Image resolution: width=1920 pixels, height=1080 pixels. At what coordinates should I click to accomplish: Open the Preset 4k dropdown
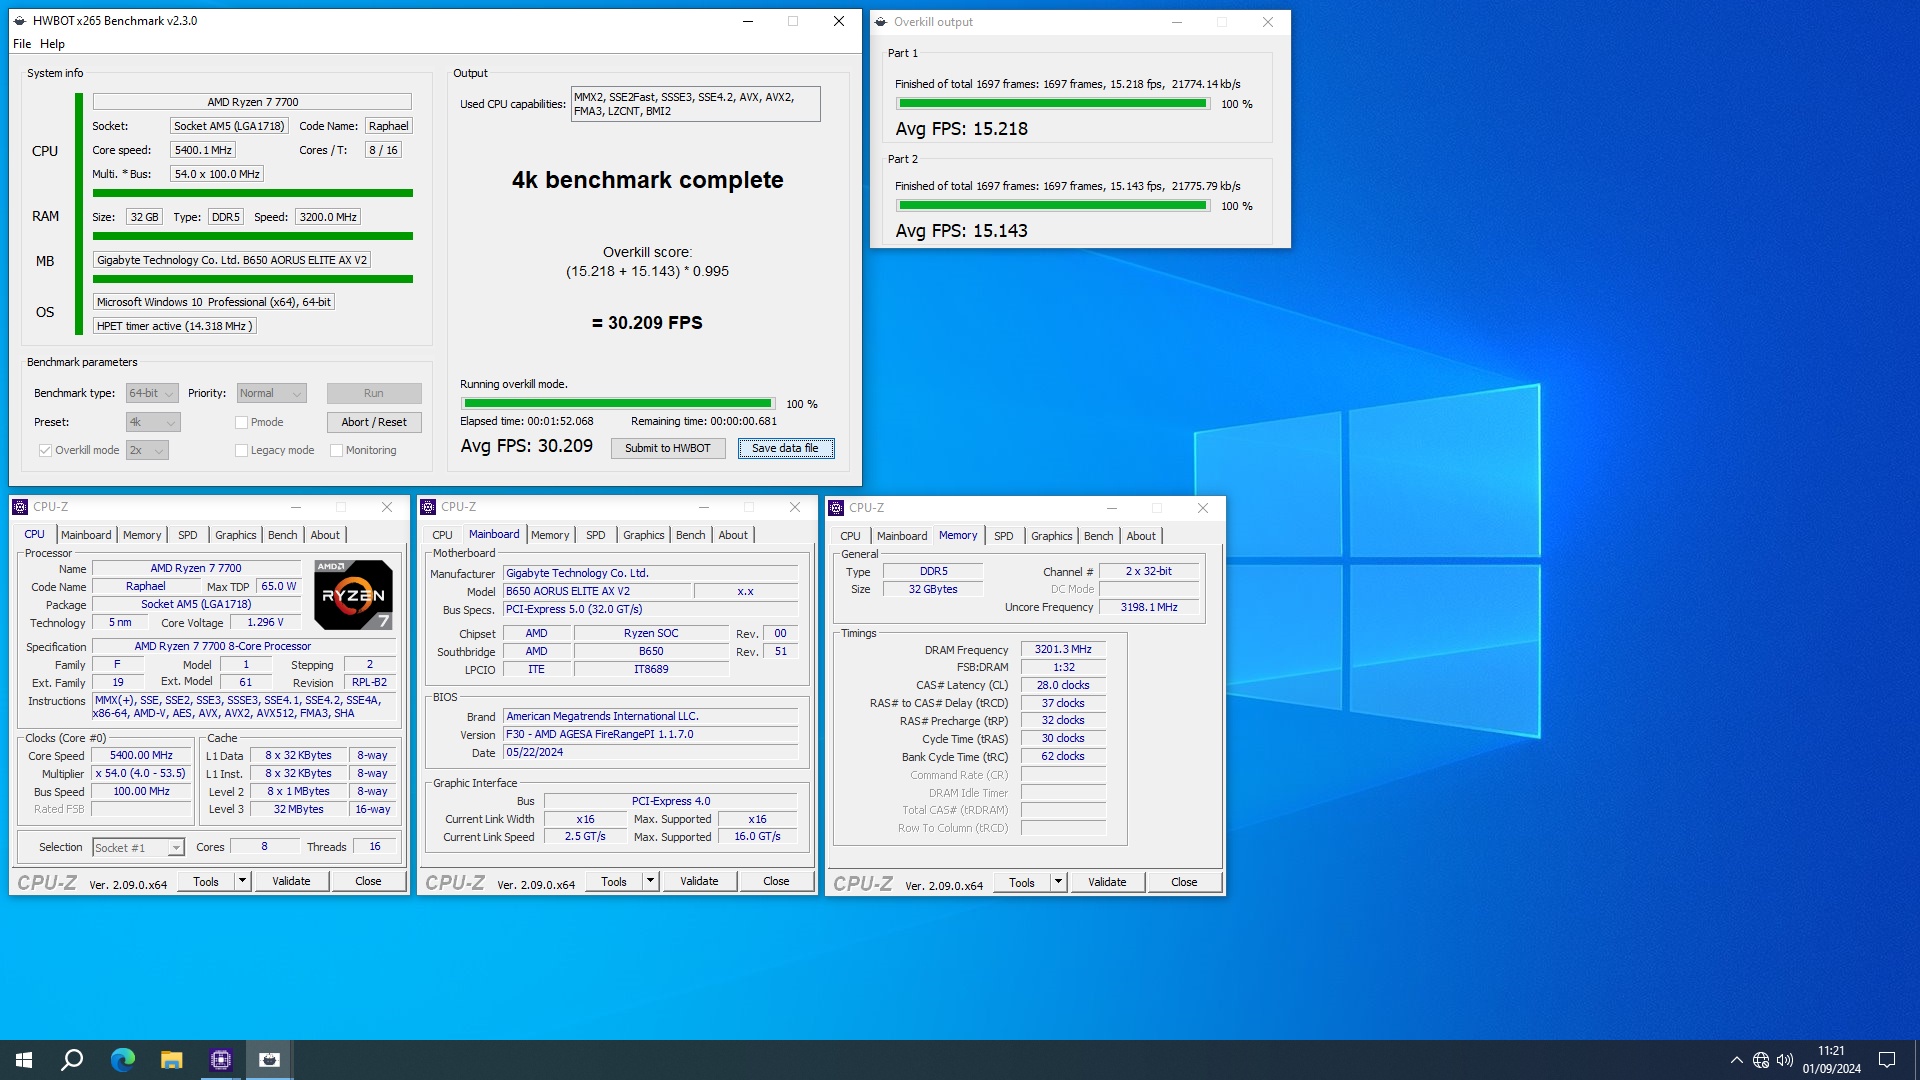153,422
